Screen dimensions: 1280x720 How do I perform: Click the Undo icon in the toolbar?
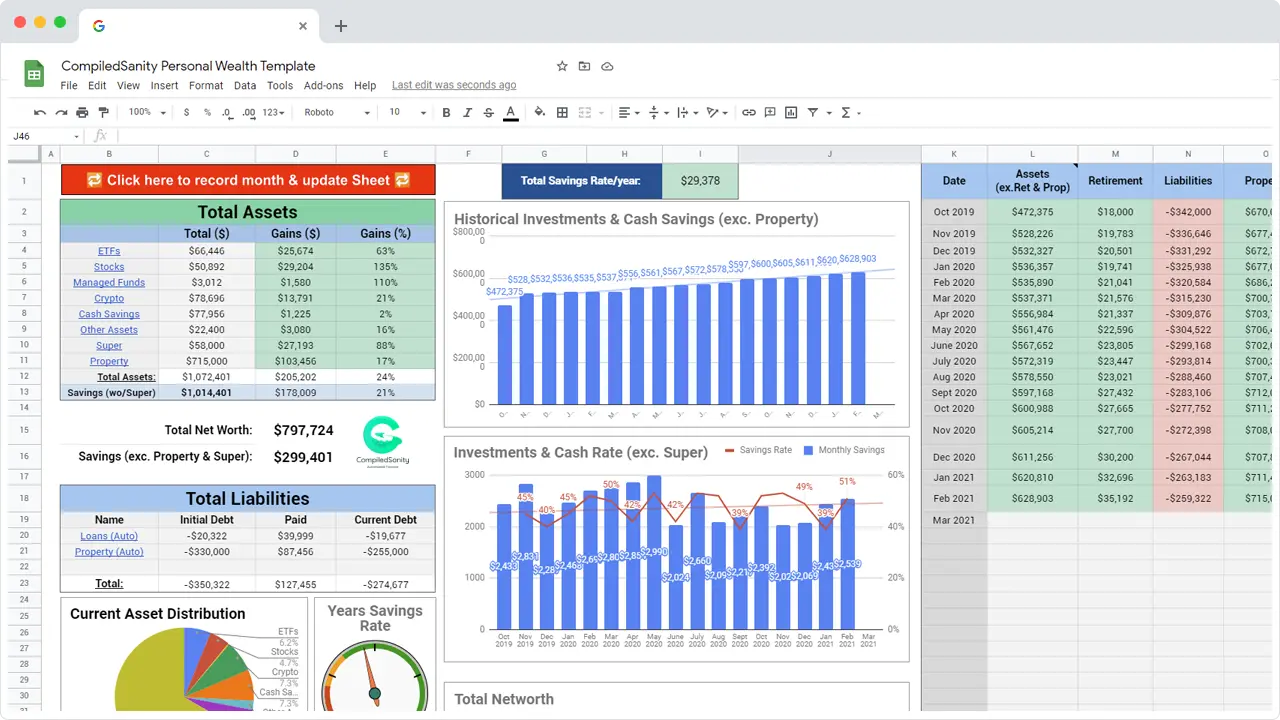40,113
